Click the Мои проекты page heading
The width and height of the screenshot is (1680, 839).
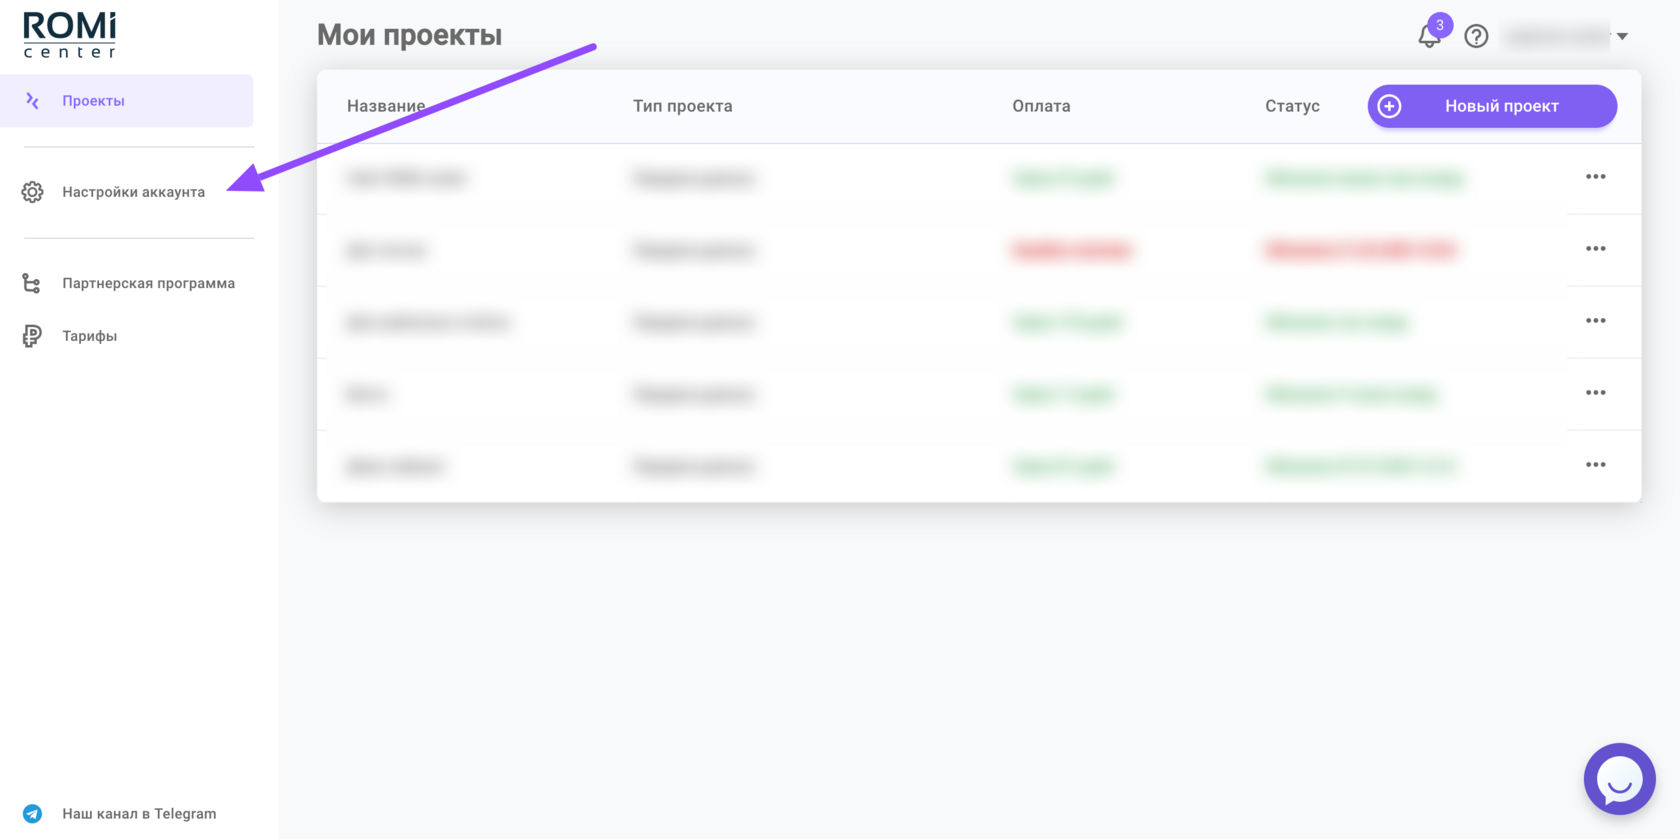[x=409, y=35]
